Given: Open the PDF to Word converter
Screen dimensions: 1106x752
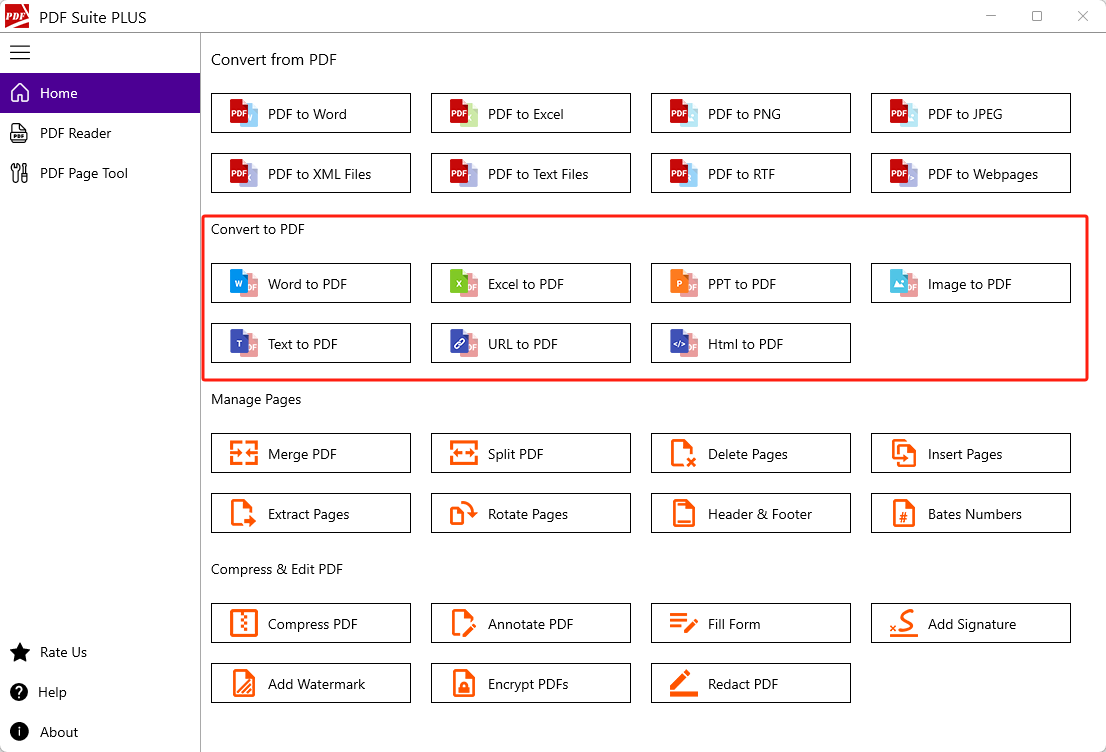Looking at the screenshot, I should coord(310,114).
